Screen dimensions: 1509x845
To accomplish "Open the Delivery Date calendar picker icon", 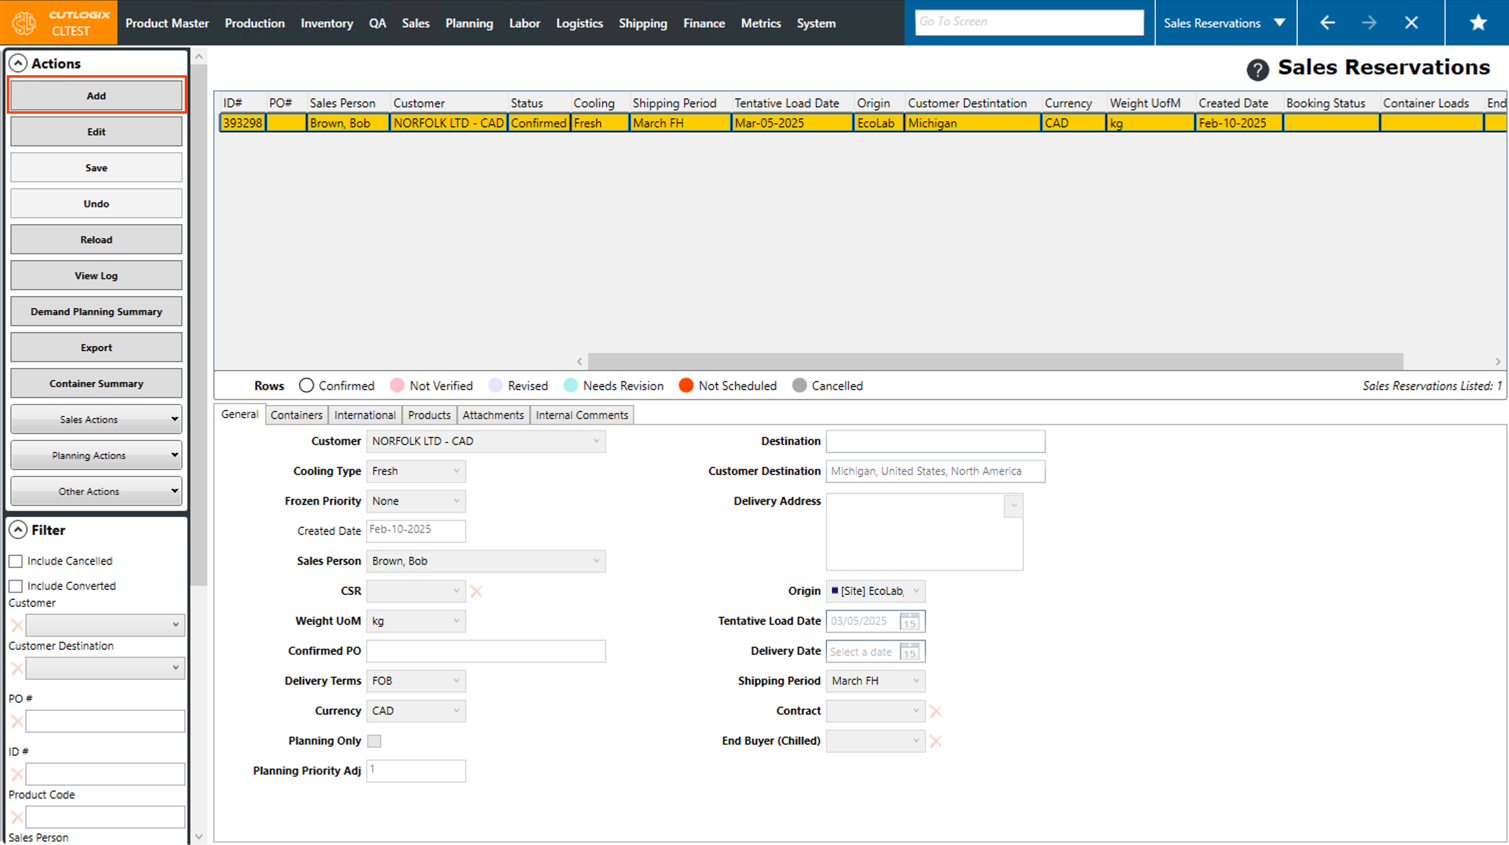I will pyautogui.click(x=909, y=652).
